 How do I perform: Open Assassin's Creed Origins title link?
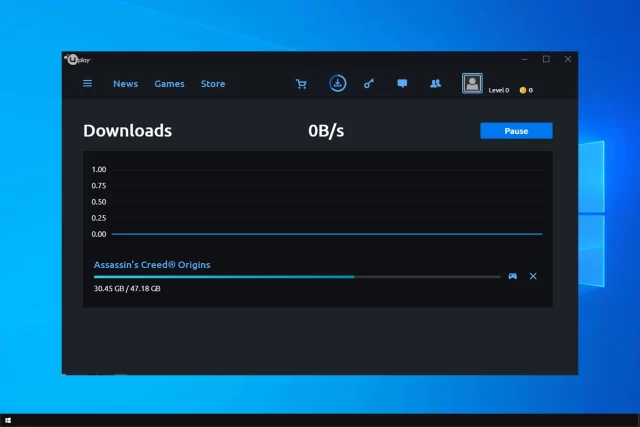(x=152, y=265)
